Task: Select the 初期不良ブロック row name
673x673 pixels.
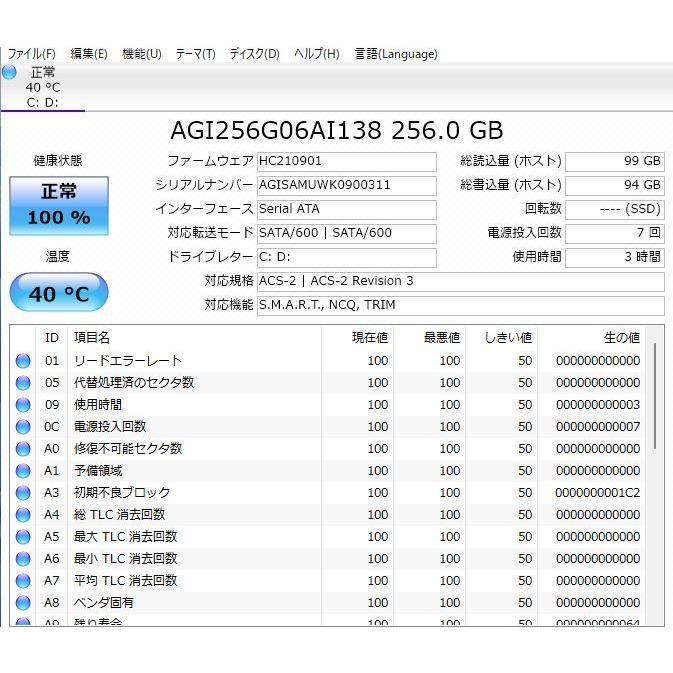Action: (x=122, y=493)
